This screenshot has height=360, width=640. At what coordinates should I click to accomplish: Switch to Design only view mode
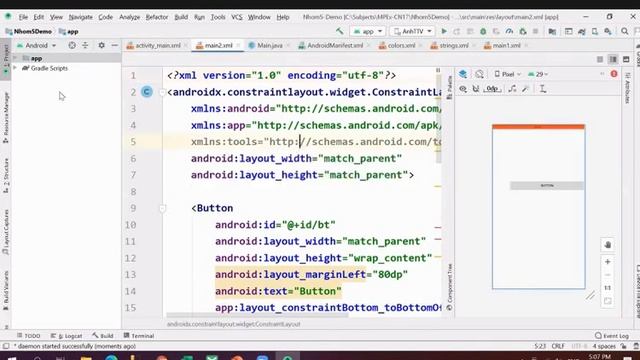click(626, 60)
